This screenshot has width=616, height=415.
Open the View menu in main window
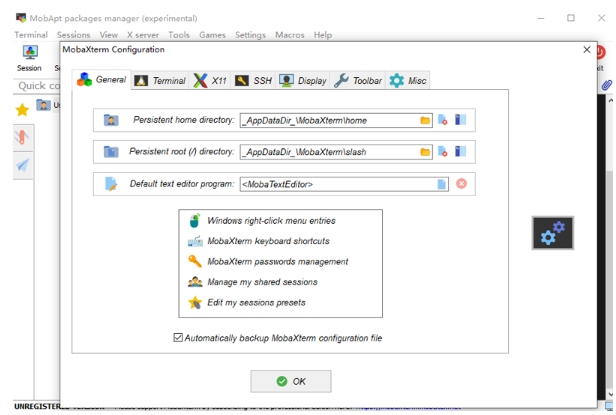click(108, 35)
